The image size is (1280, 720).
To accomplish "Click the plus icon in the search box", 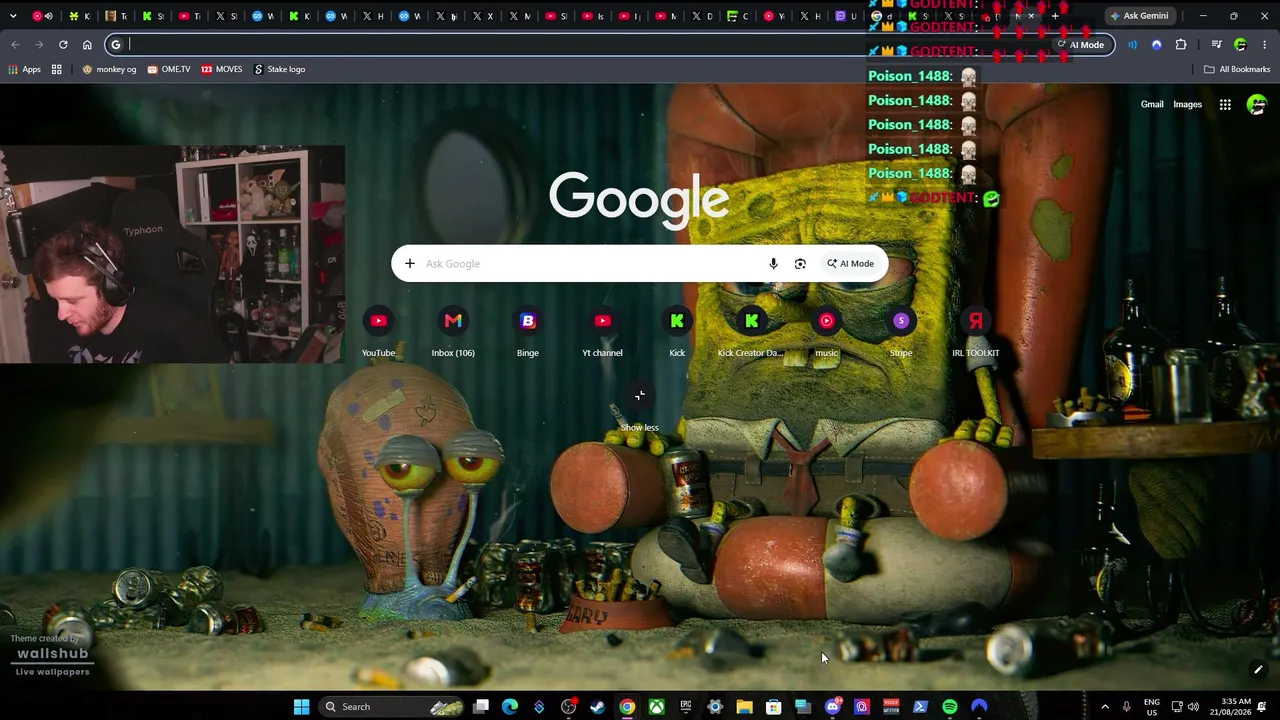I will click(409, 263).
